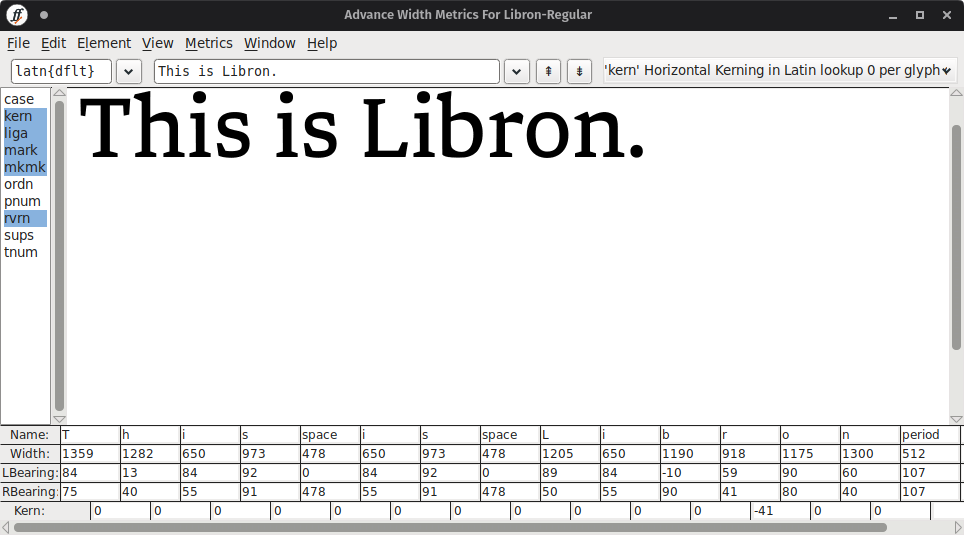
Task: Click the width value 918
Action: [x=750, y=454]
